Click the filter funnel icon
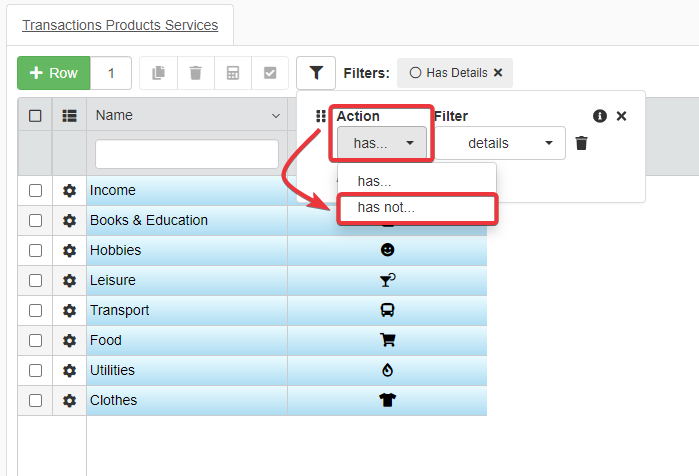Image resolution: width=699 pixels, height=476 pixels. coord(316,73)
